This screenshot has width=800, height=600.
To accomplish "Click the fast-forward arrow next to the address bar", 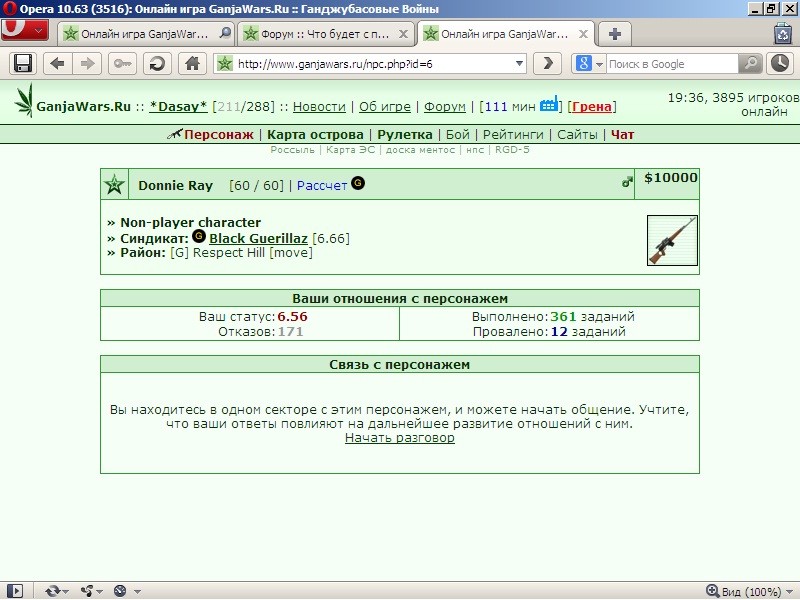I will point(547,64).
